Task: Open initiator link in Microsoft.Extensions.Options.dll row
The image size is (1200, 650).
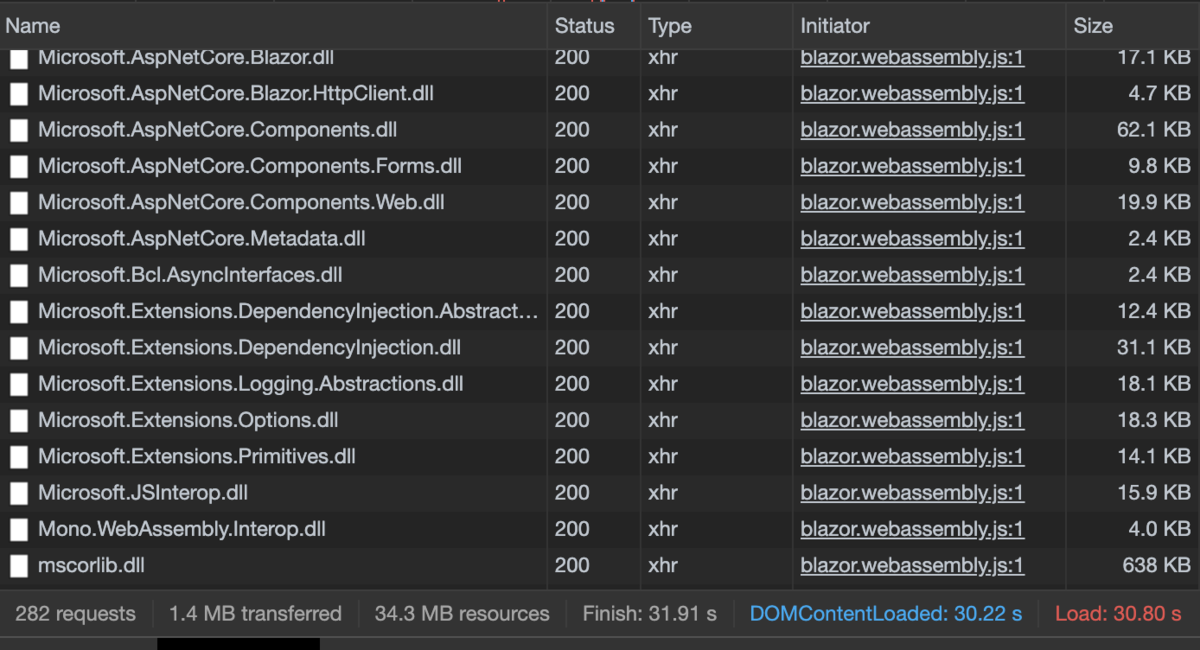Action: (x=912, y=420)
